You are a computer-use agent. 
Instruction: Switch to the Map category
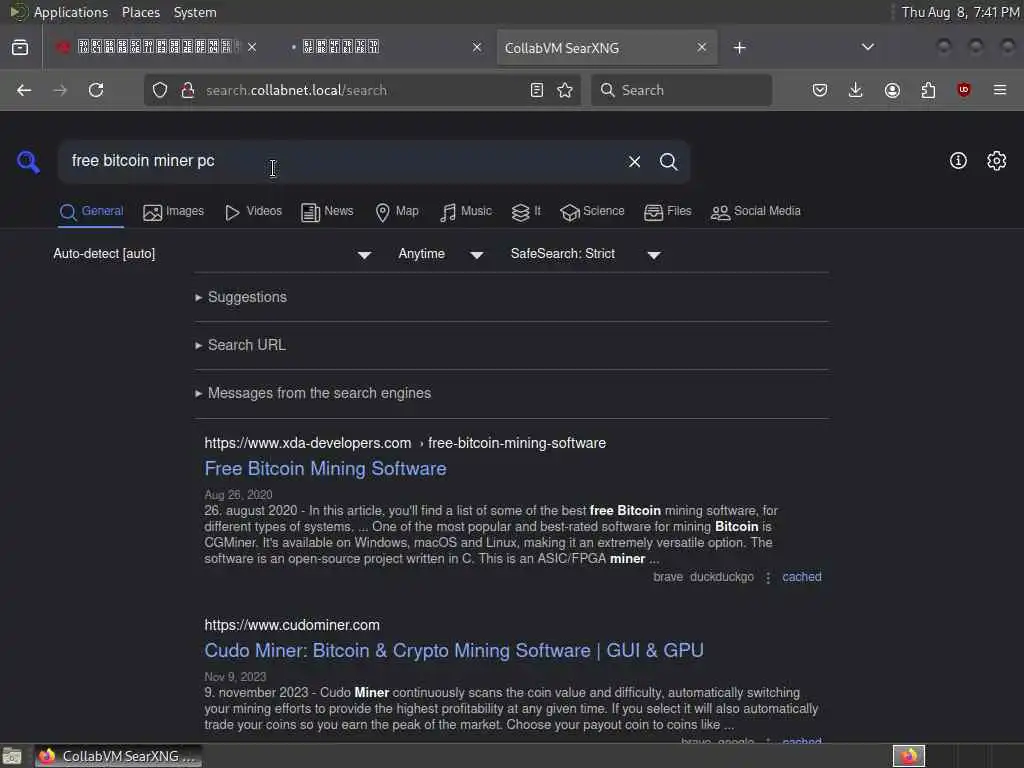tap(397, 212)
